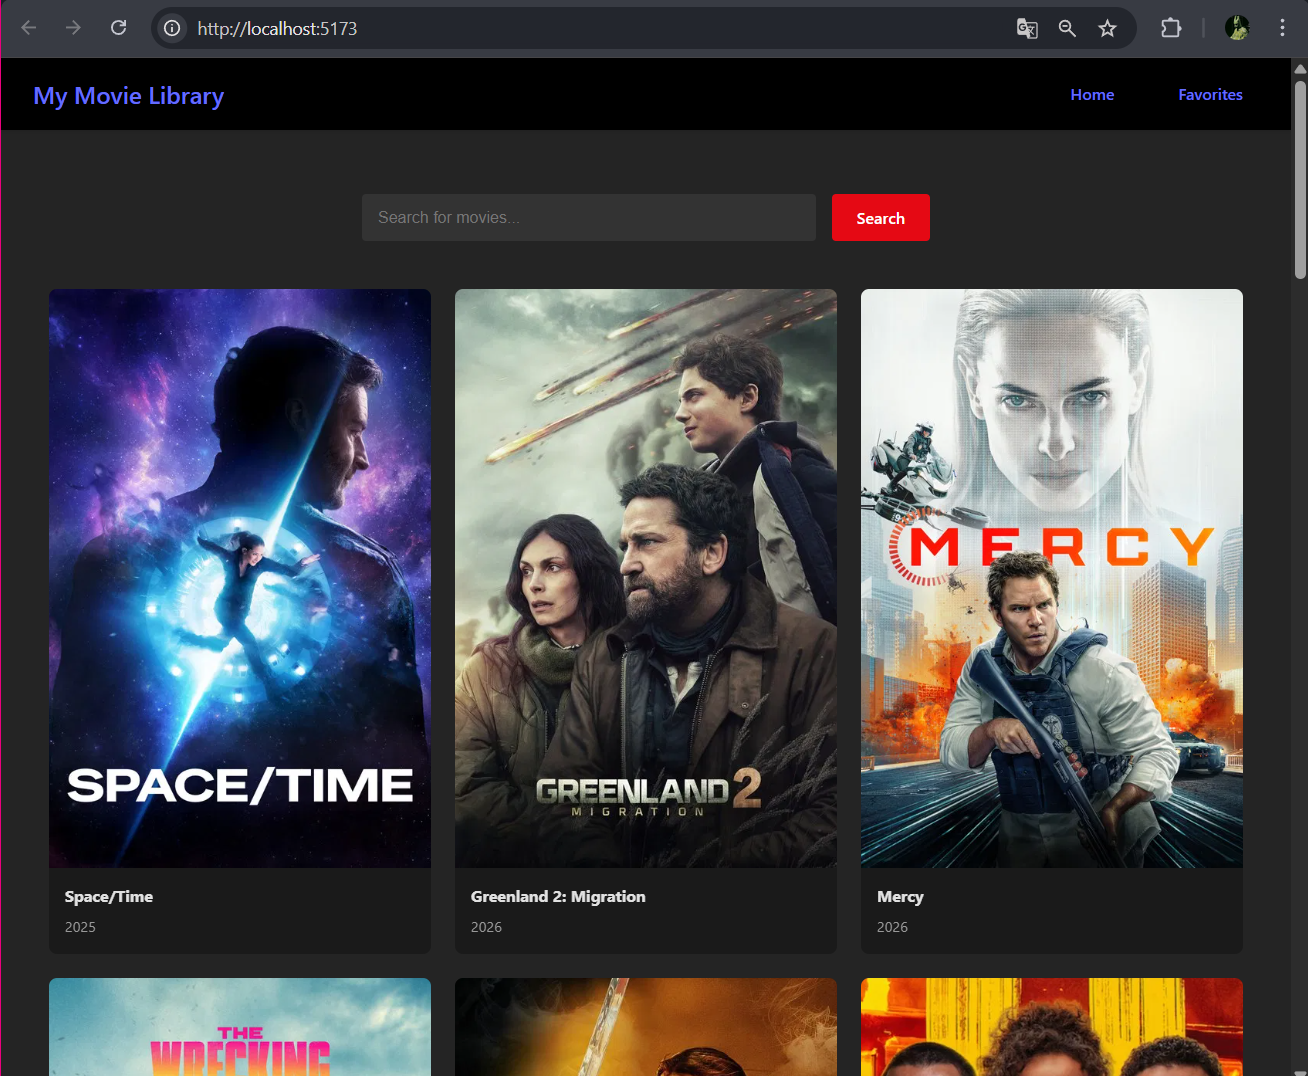Bookmark this page with star icon
Image resolution: width=1308 pixels, height=1076 pixels.
click(x=1107, y=28)
